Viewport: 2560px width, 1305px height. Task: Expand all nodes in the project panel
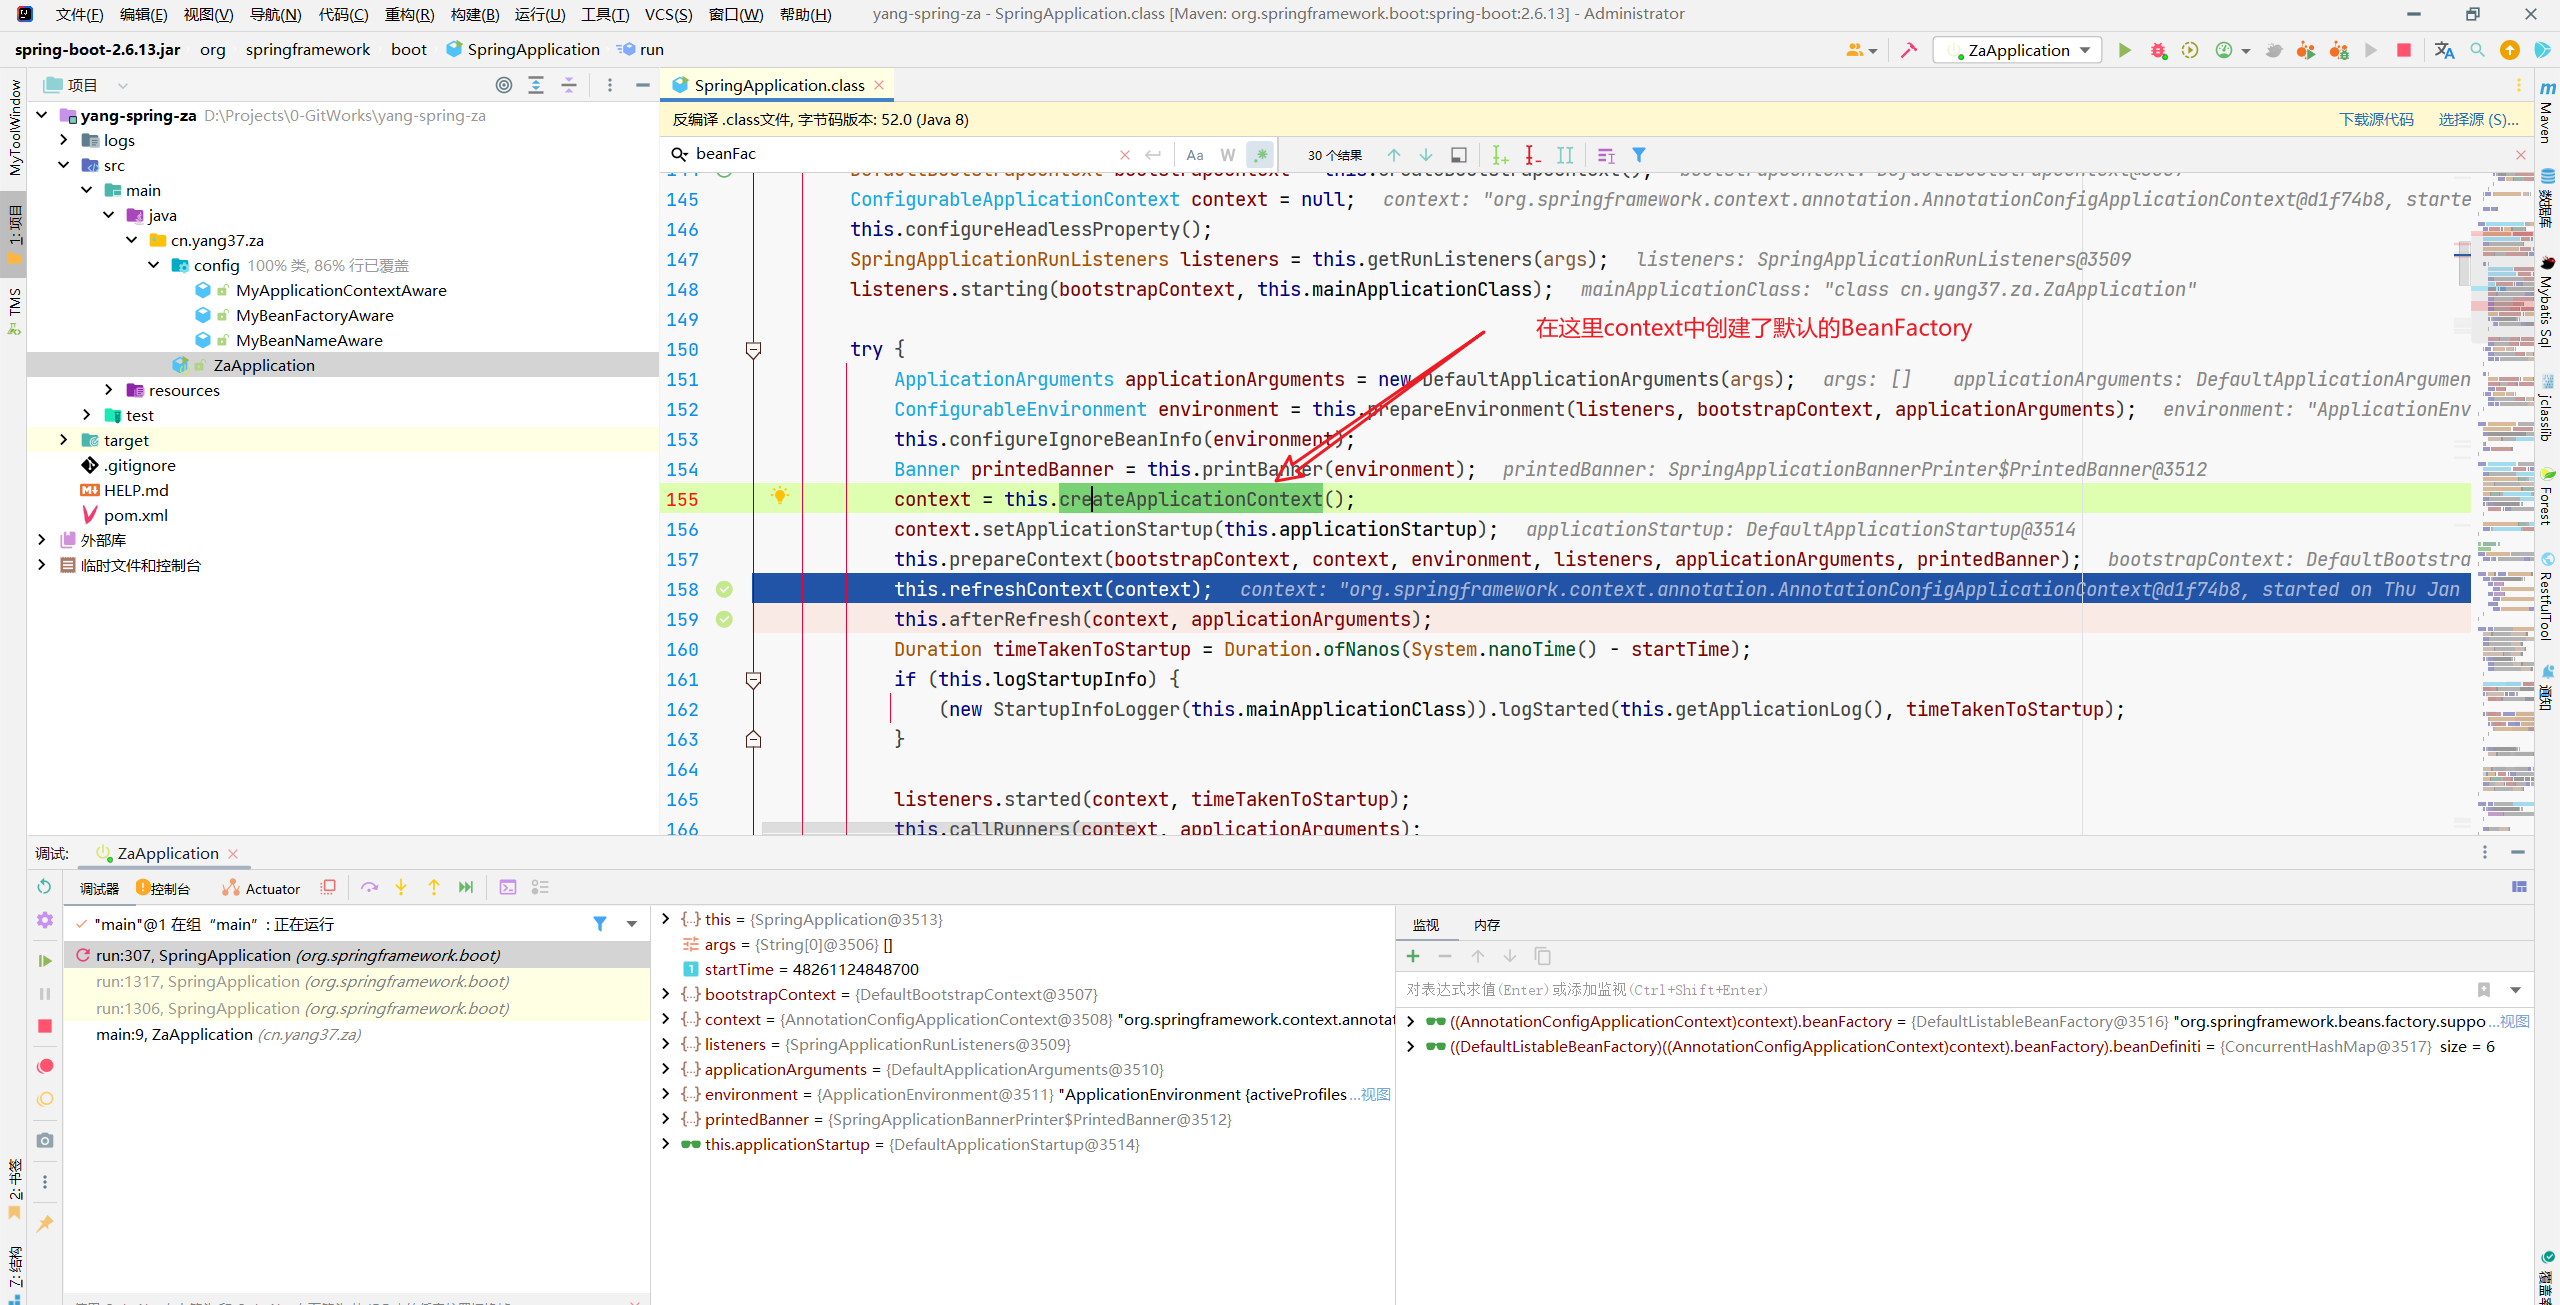coord(536,85)
